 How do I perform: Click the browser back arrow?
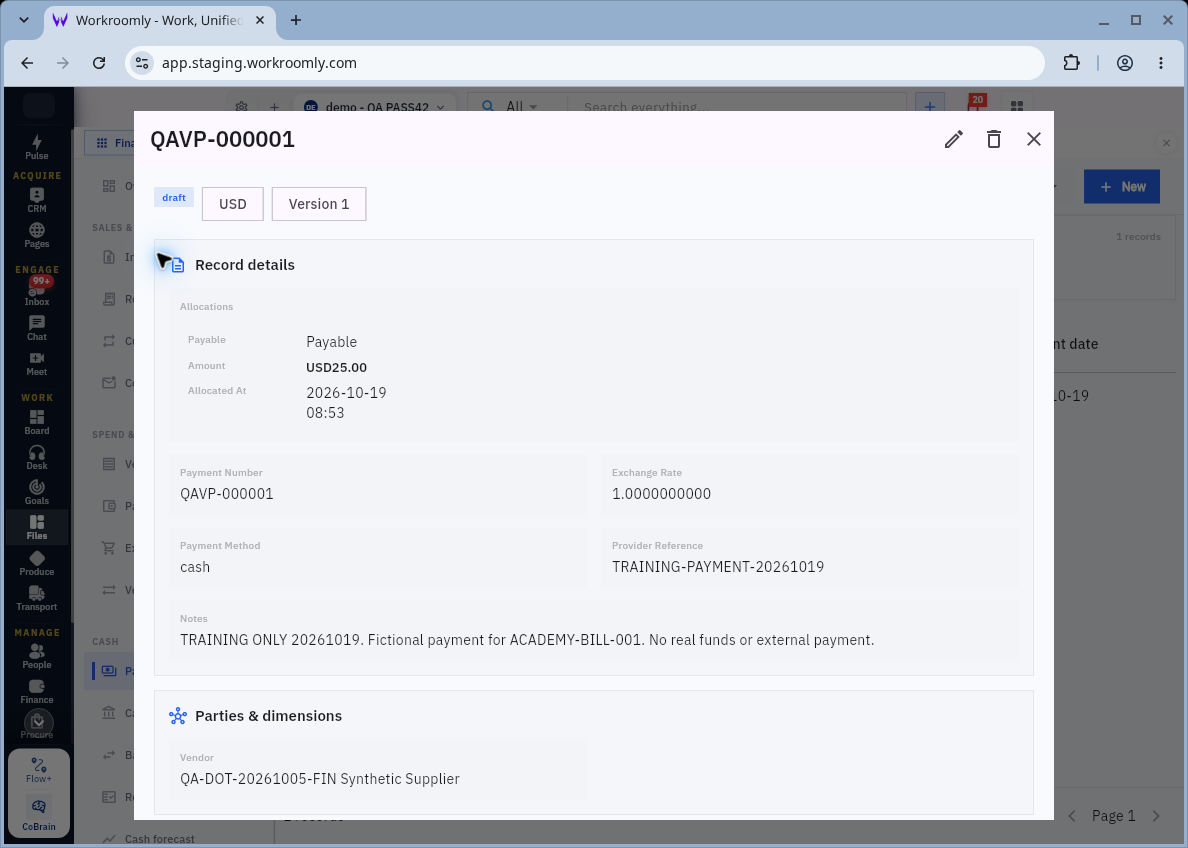tap(27, 63)
